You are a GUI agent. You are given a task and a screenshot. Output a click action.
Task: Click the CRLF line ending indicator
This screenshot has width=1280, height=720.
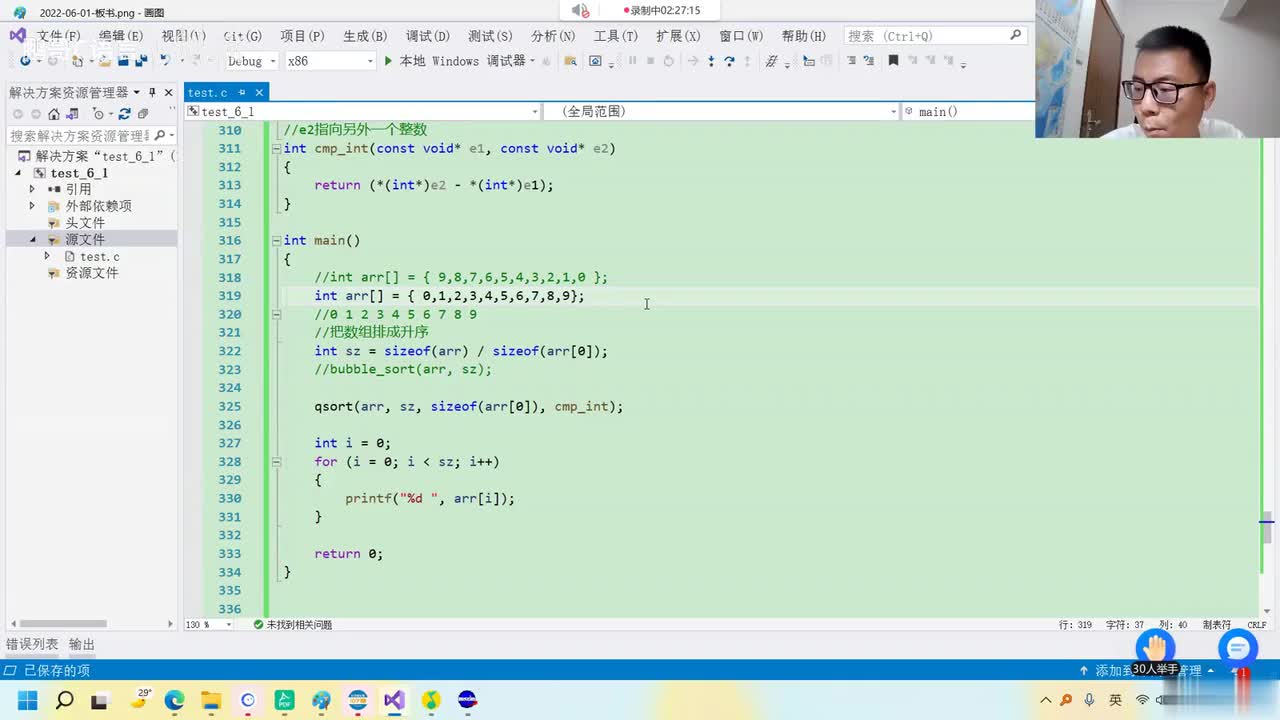tap(1257, 625)
